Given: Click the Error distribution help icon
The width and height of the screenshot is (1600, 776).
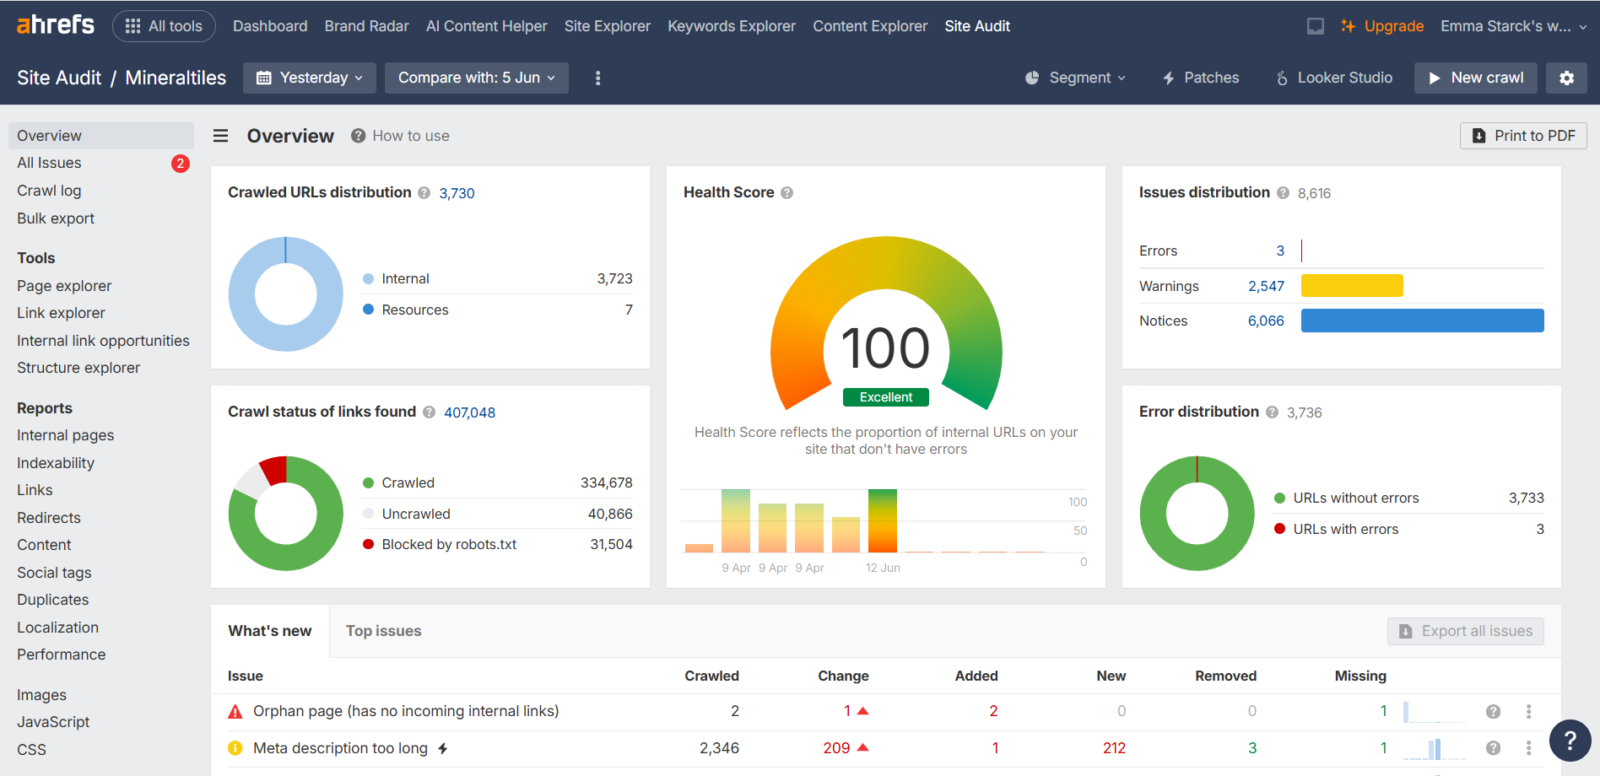Looking at the screenshot, I should 1272,412.
